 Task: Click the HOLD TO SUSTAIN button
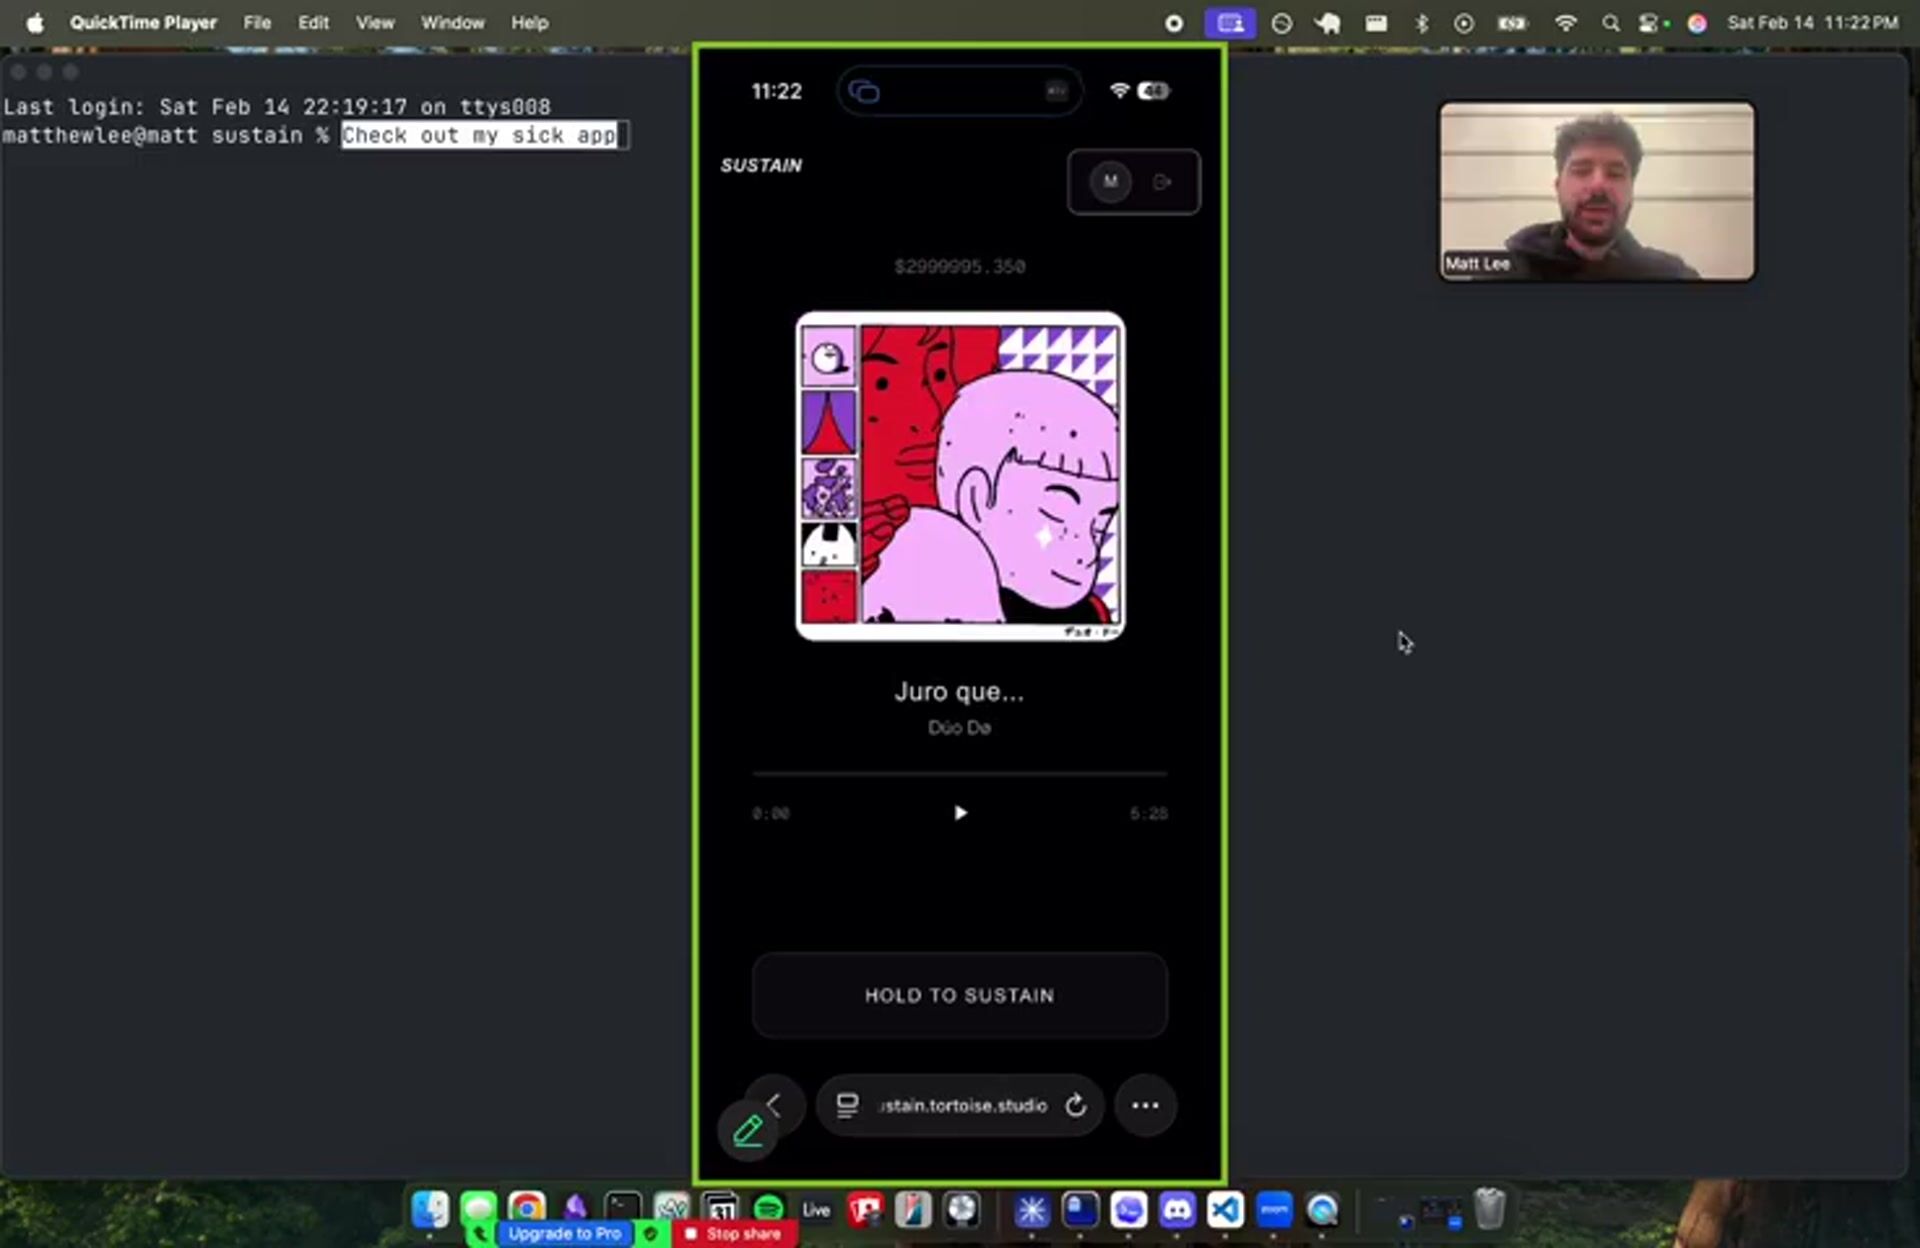coord(959,995)
